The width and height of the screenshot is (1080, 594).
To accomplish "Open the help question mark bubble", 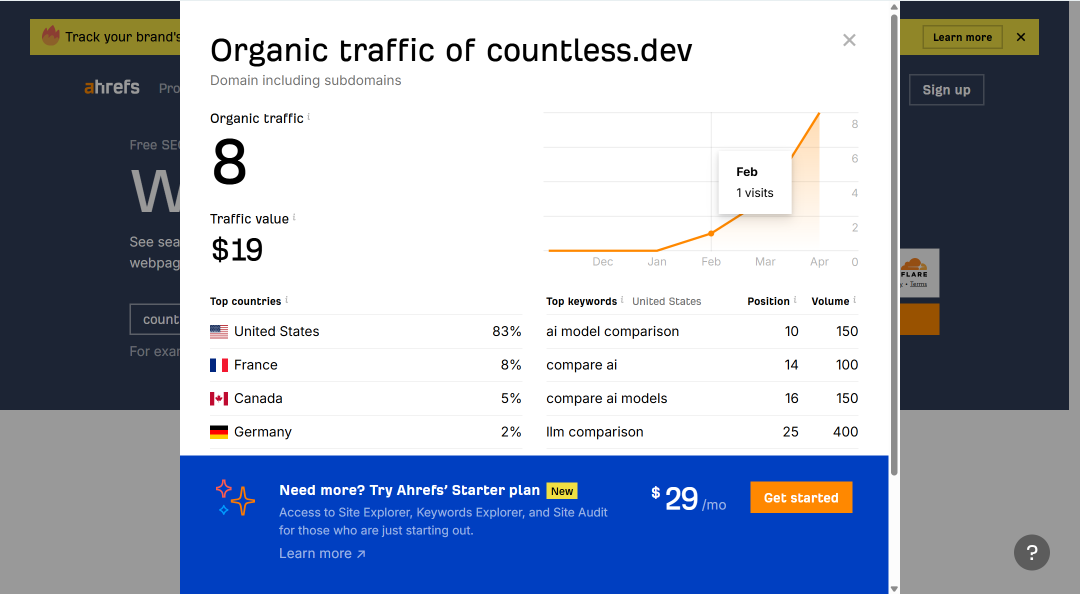I will coord(1032,553).
